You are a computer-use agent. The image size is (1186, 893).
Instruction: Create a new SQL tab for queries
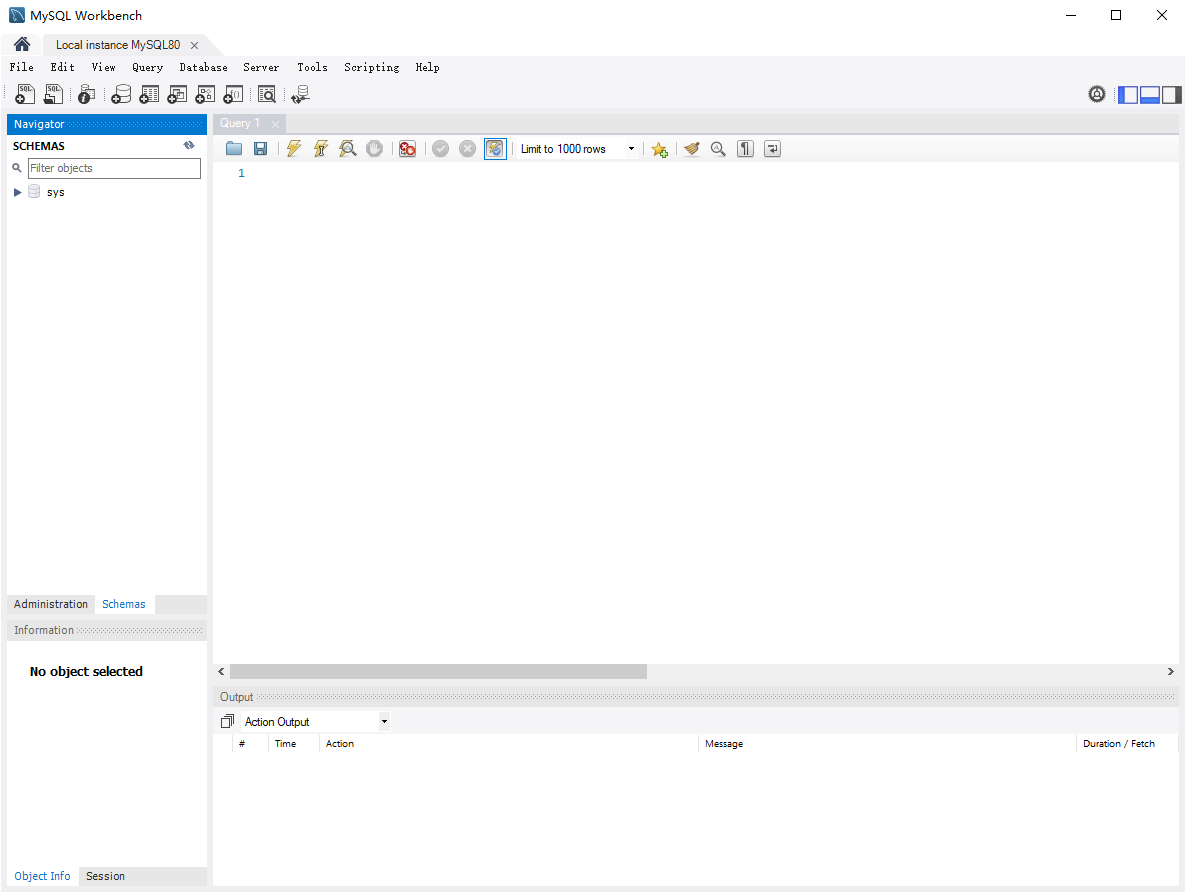[x=25, y=95]
